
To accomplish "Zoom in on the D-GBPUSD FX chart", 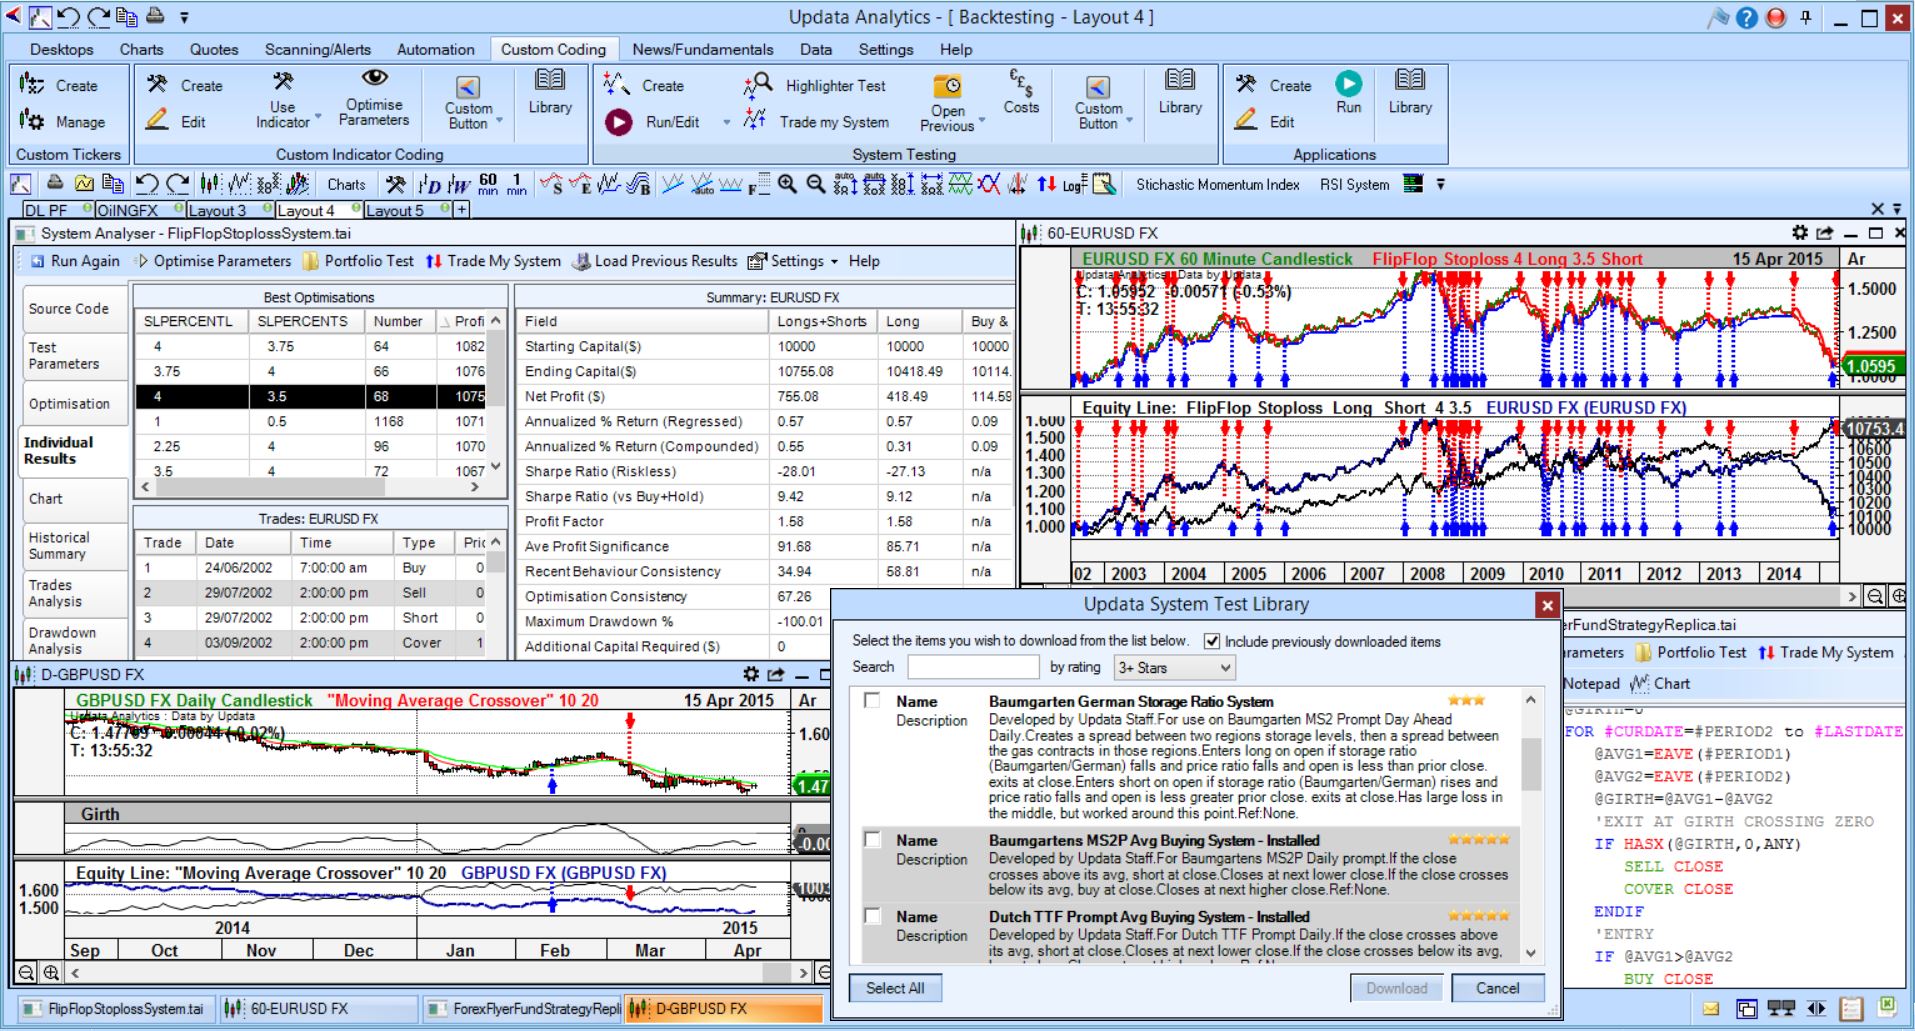I will pyautogui.click(x=51, y=972).
